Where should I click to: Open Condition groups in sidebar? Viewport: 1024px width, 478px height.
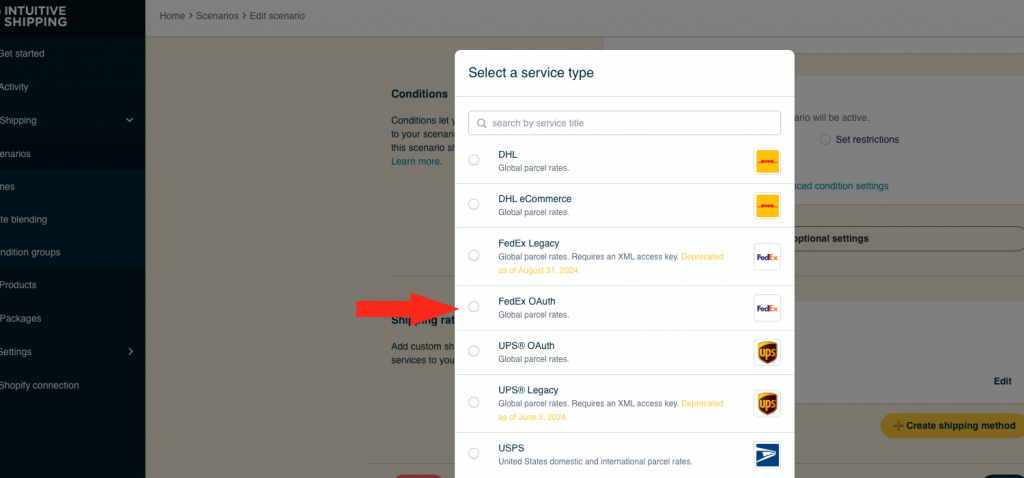point(30,252)
